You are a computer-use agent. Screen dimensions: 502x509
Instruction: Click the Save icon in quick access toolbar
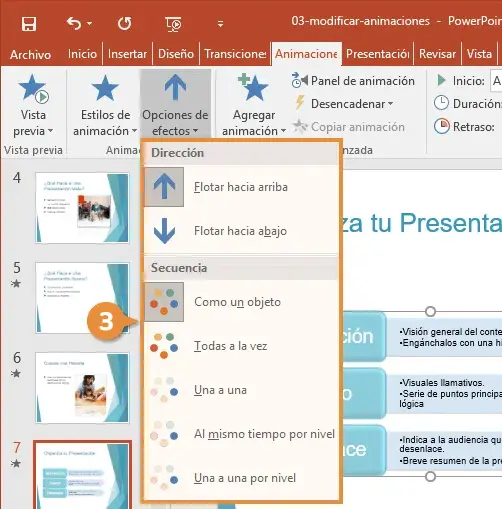tap(29, 24)
